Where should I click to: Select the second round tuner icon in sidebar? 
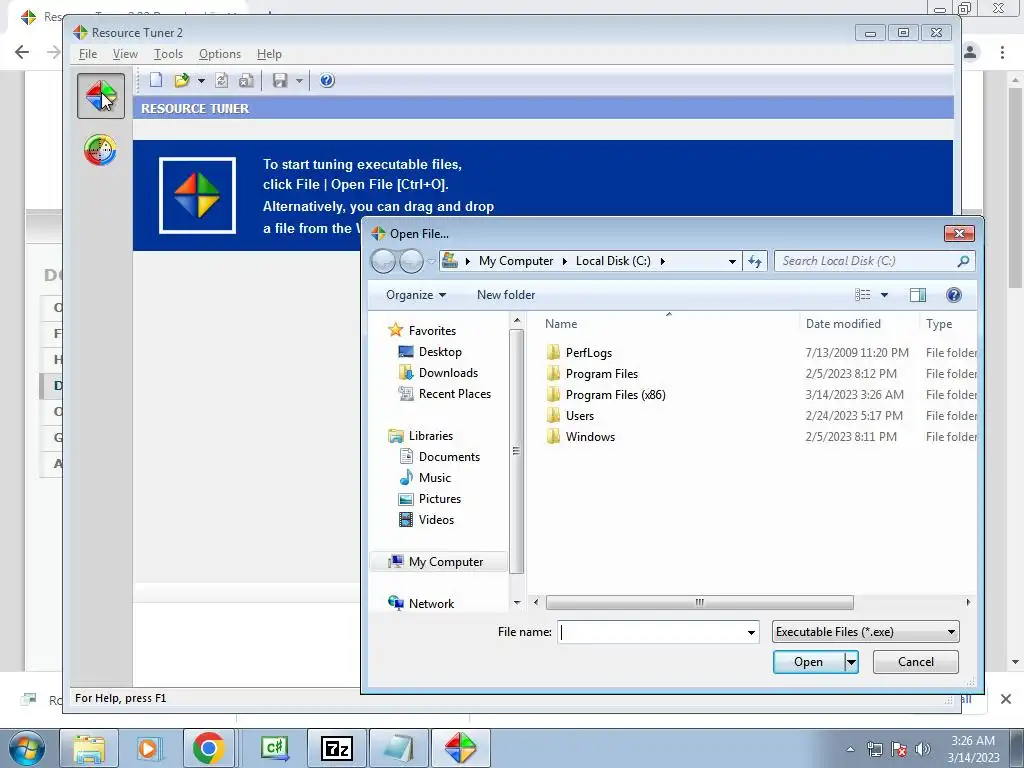coord(101,150)
